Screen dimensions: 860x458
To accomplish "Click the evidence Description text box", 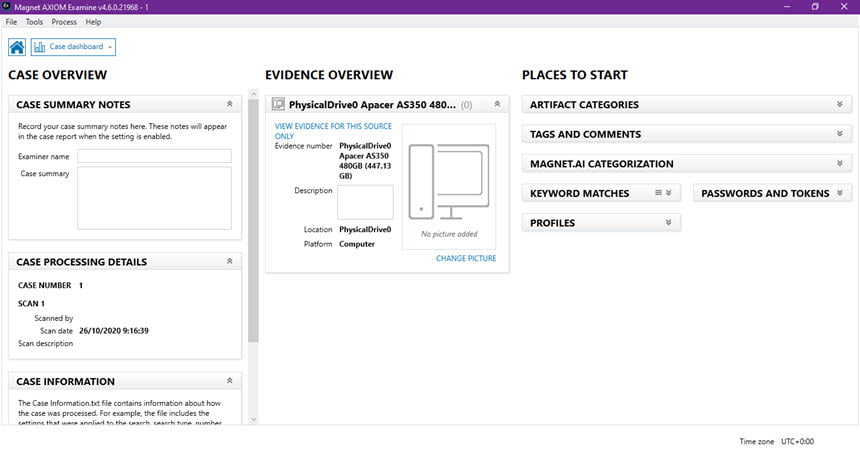I will [x=365, y=202].
